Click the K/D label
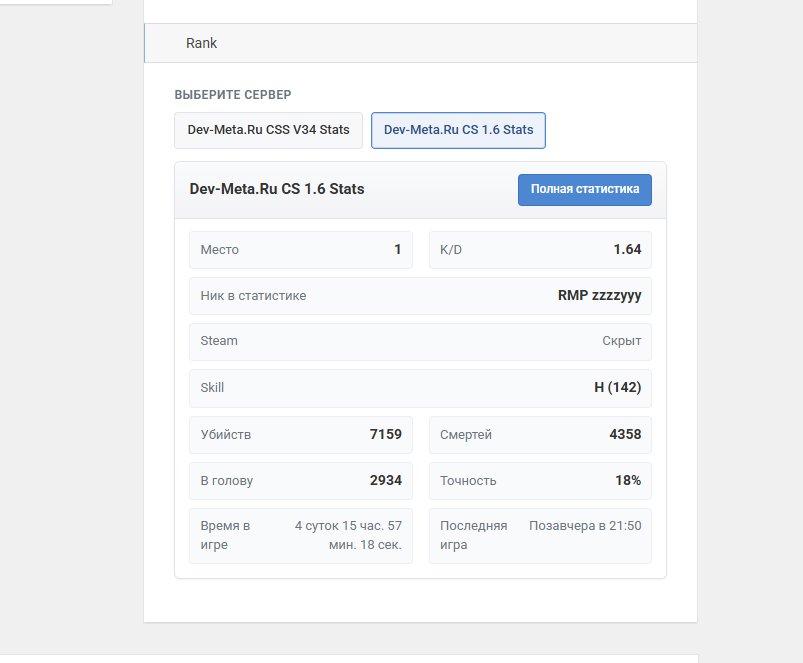The image size is (803, 663). pos(451,250)
